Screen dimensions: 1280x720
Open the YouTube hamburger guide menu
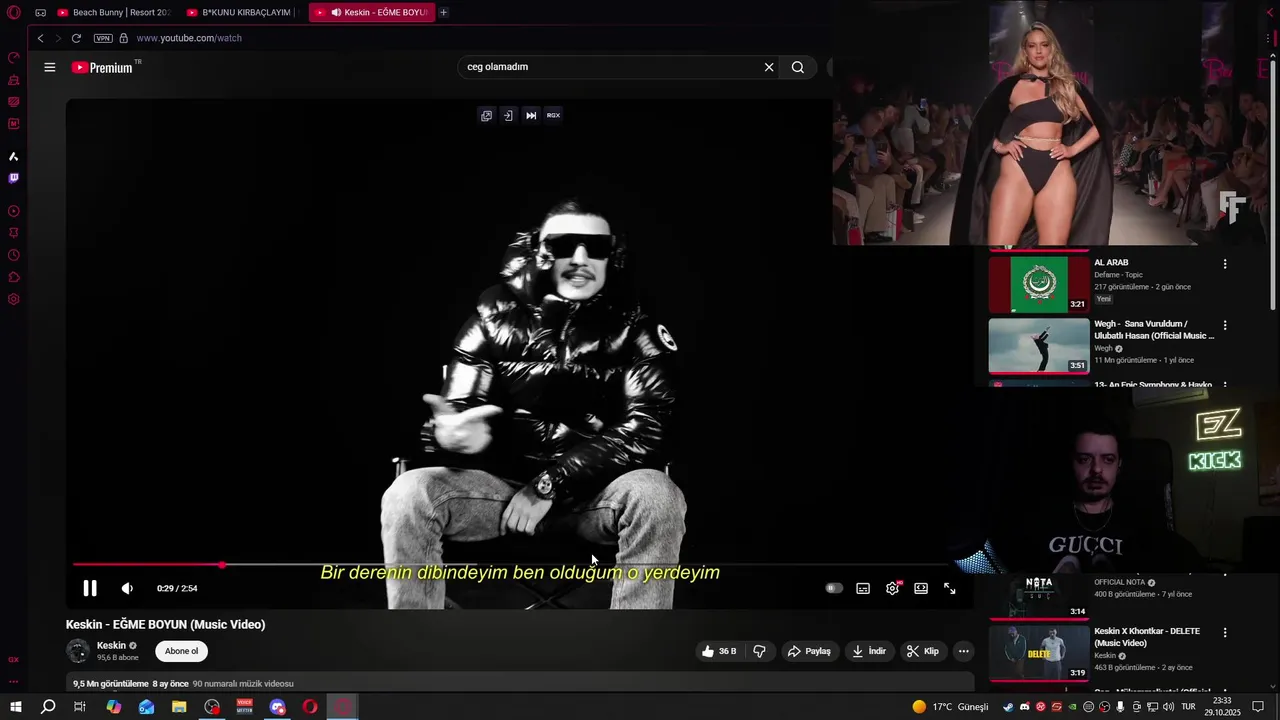click(49, 67)
